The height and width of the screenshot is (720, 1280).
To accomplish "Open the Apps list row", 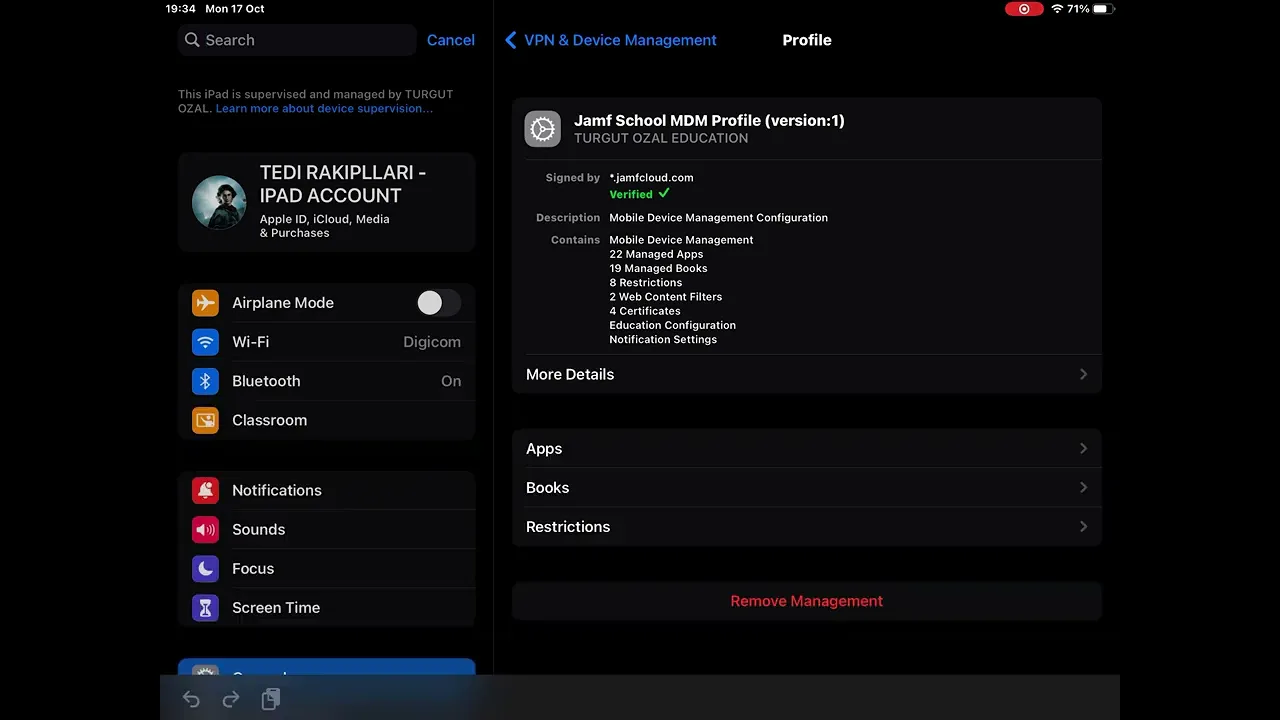I will click(x=807, y=448).
